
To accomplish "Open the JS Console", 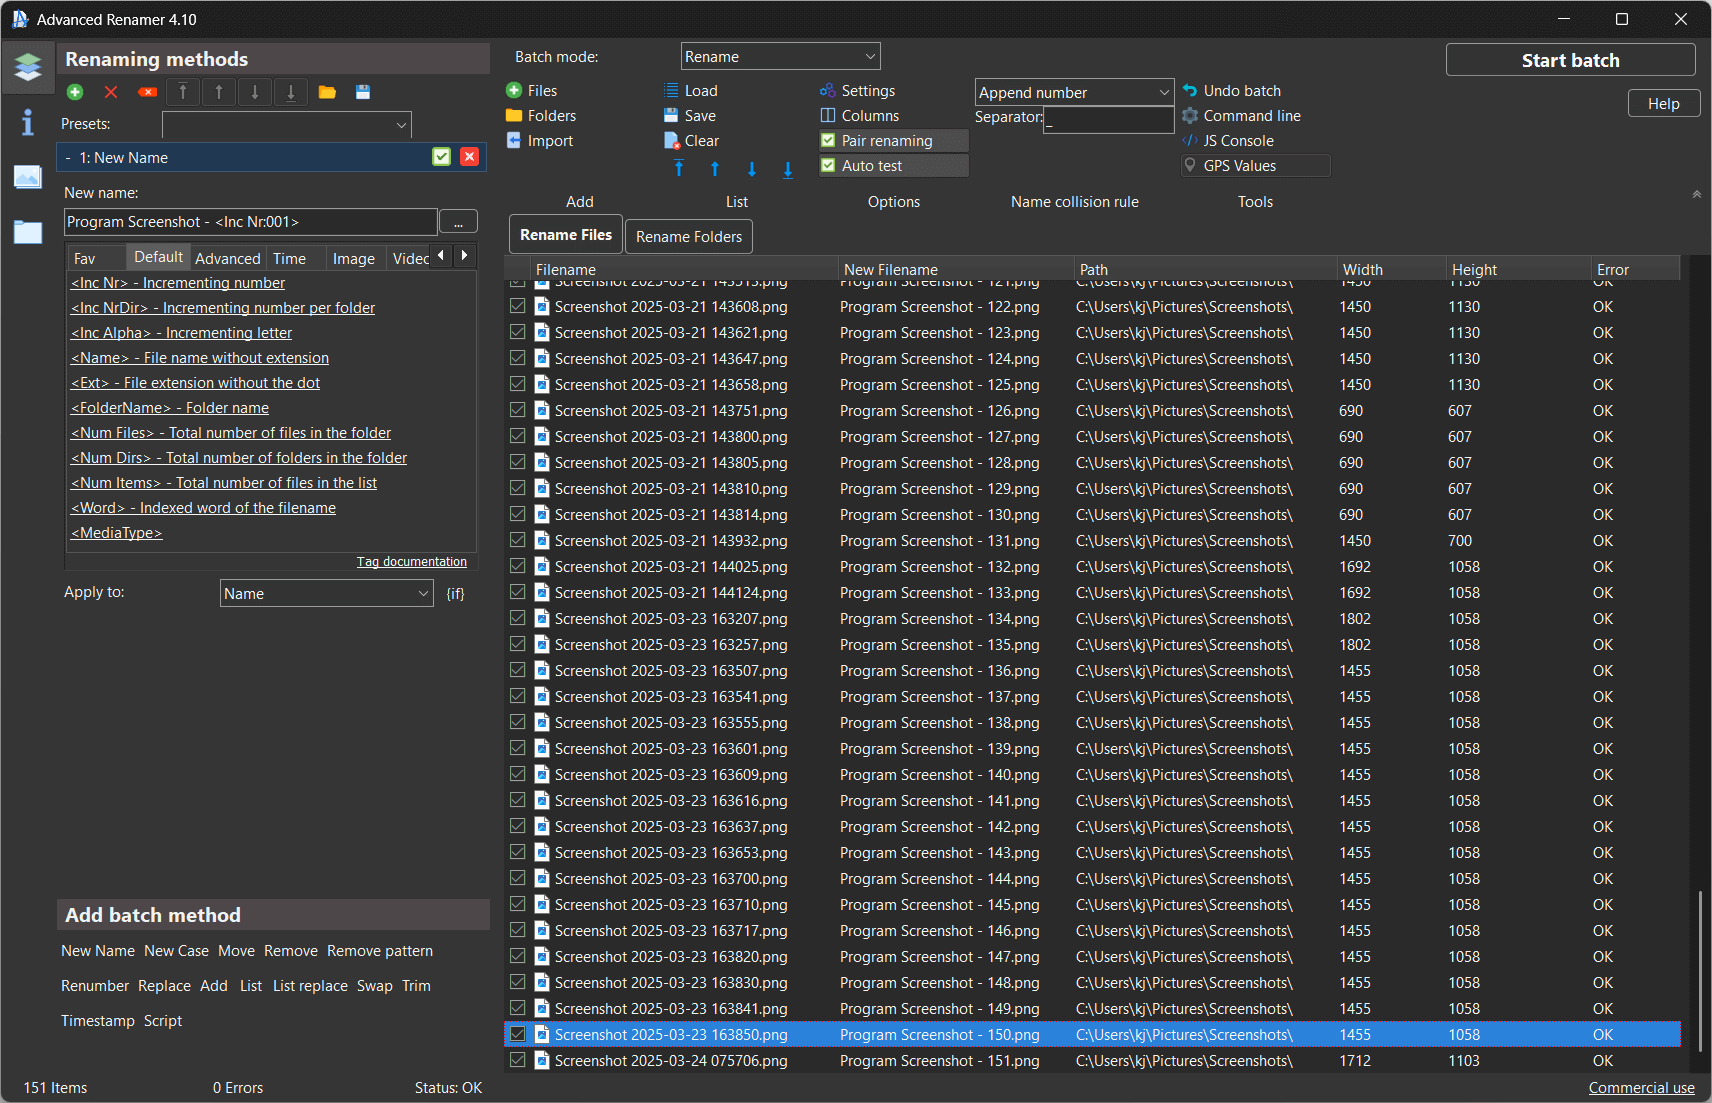I will [x=1228, y=141].
